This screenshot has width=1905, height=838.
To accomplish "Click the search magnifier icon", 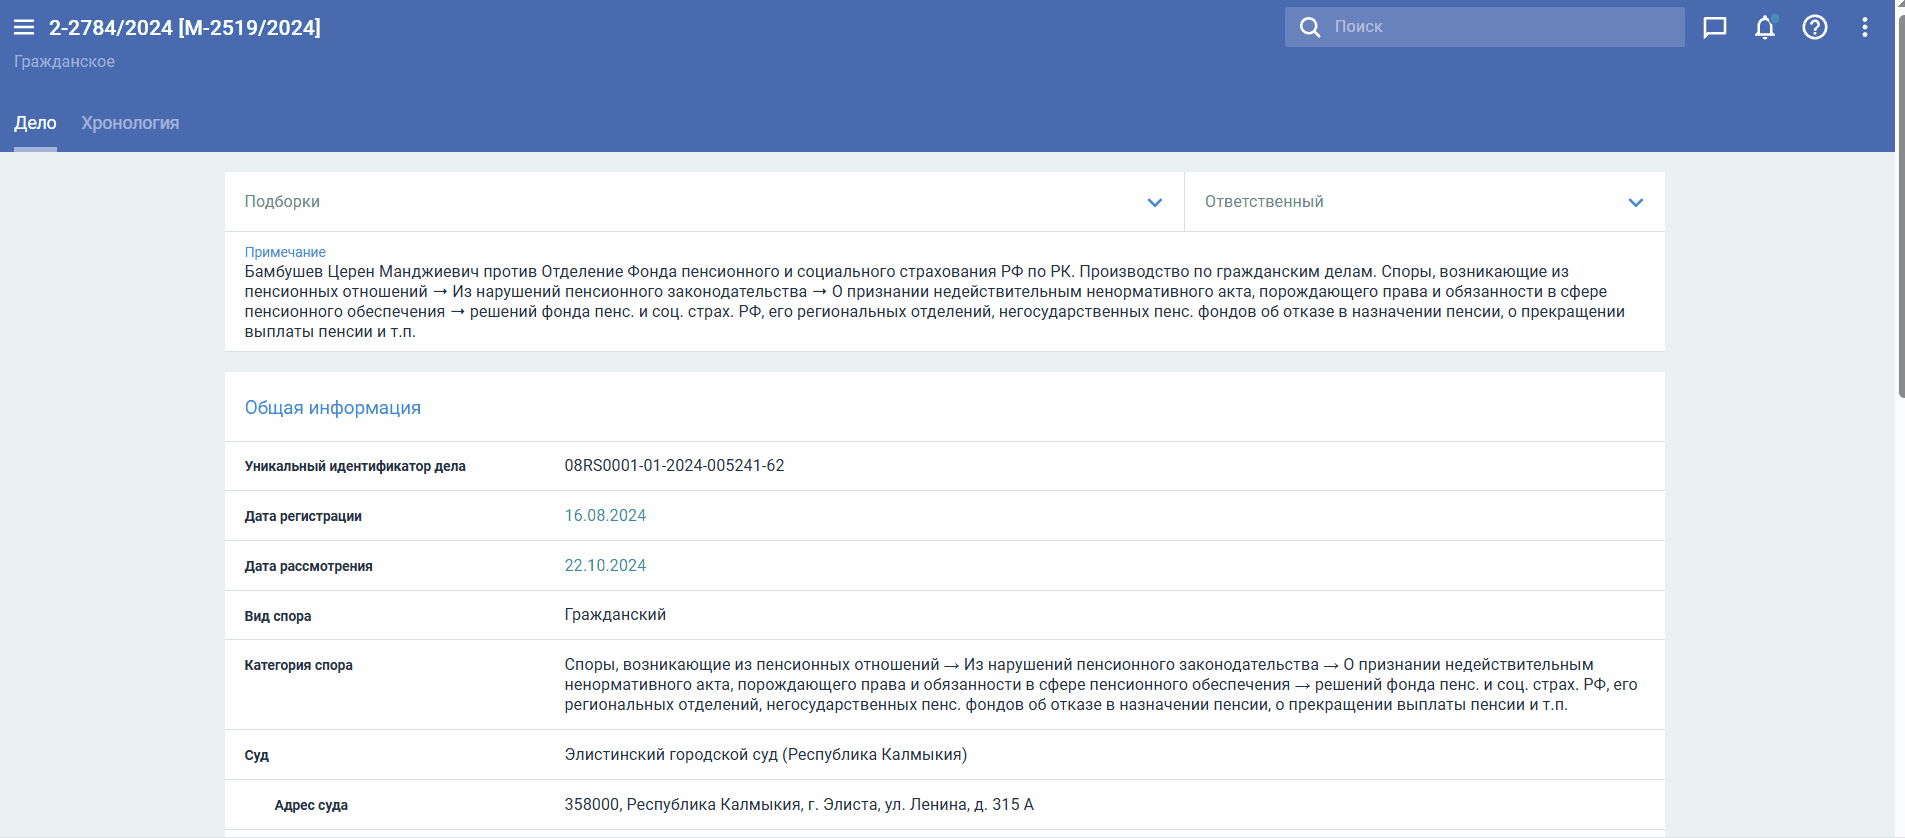I will [x=1309, y=27].
